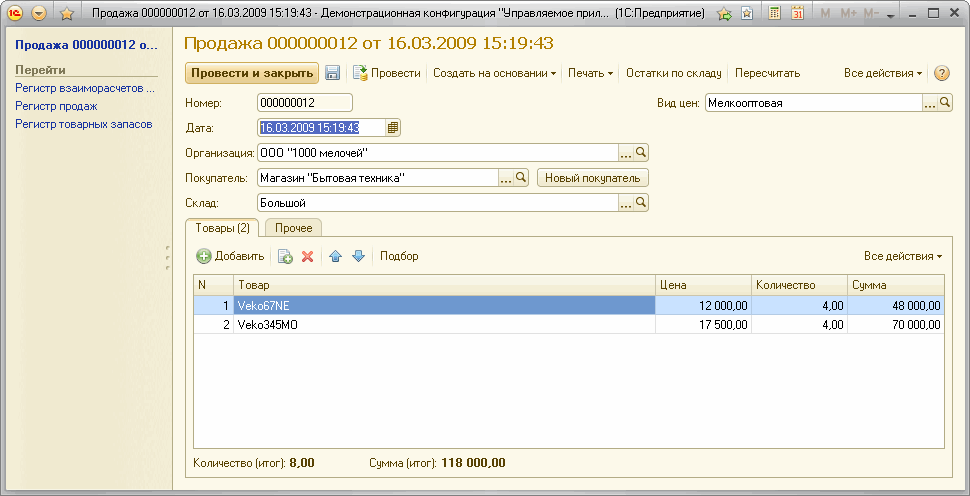Expand the small title-bar tools dropdown arrow

coord(891,16)
